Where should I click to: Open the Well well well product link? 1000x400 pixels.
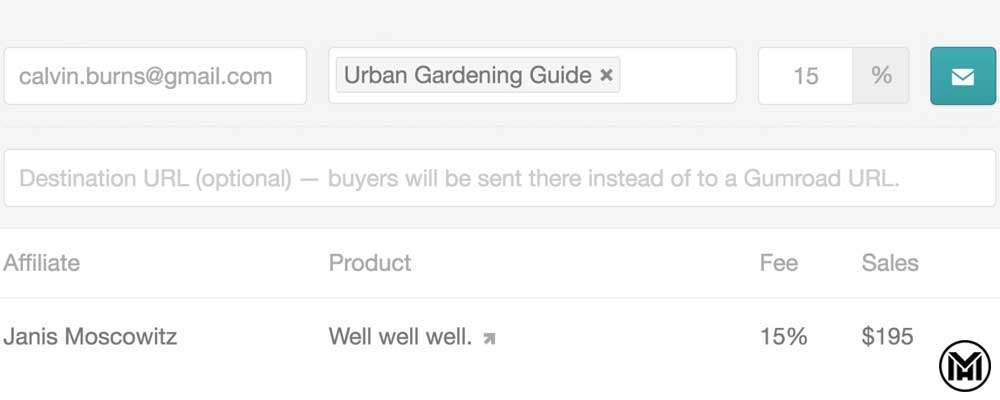[x=400, y=337]
